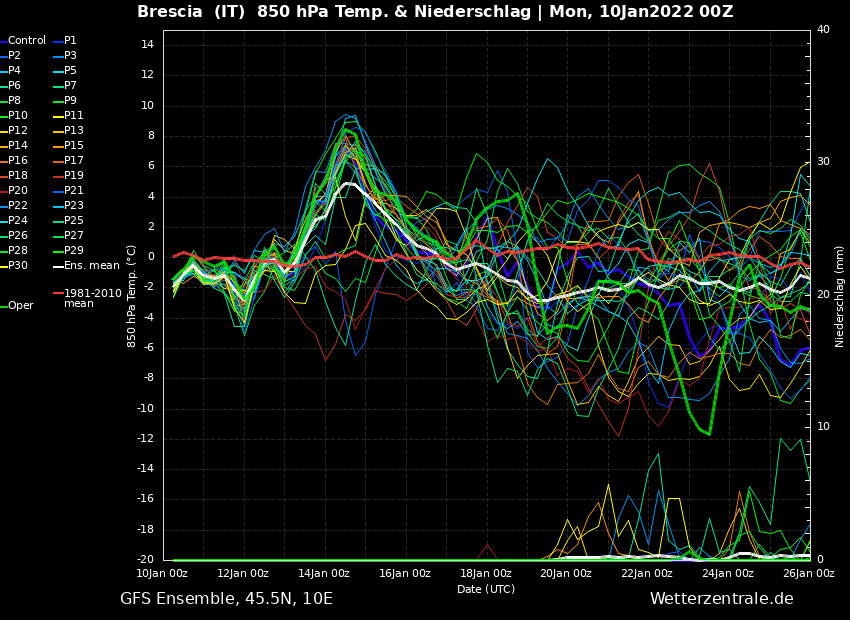Image resolution: width=850 pixels, height=620 pixels.
Task: Click the Wetterzentrale.de watermark text
Action: click(721, 599)
